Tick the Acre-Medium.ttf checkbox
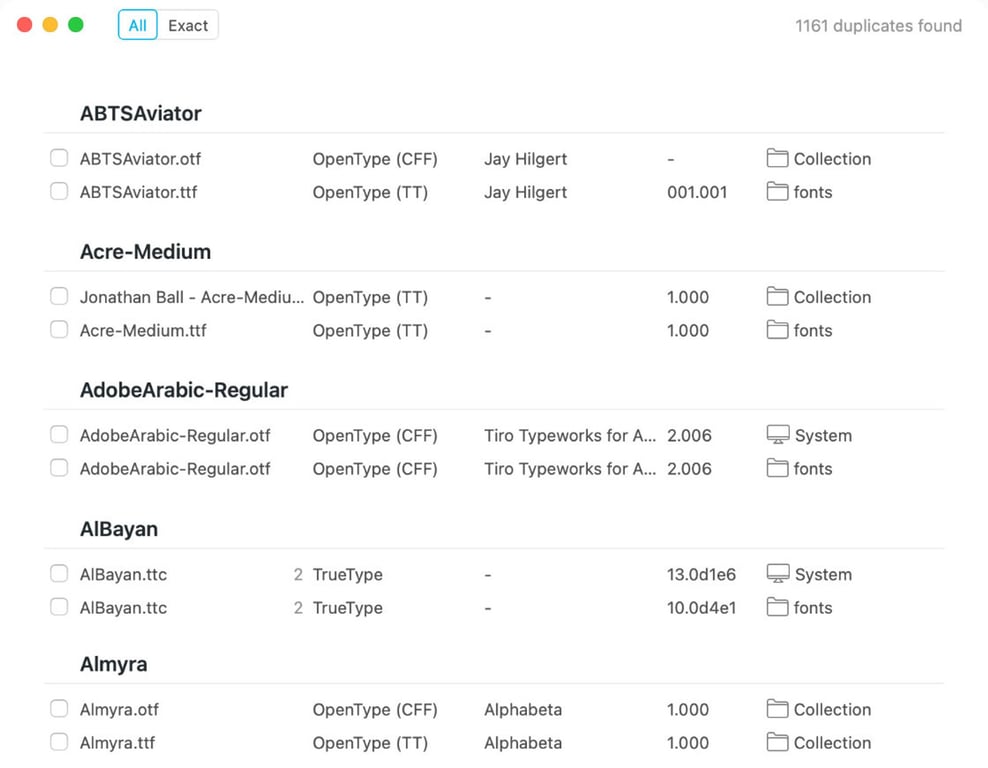This screenshot has height=768, width=988. tap(59, 330)
